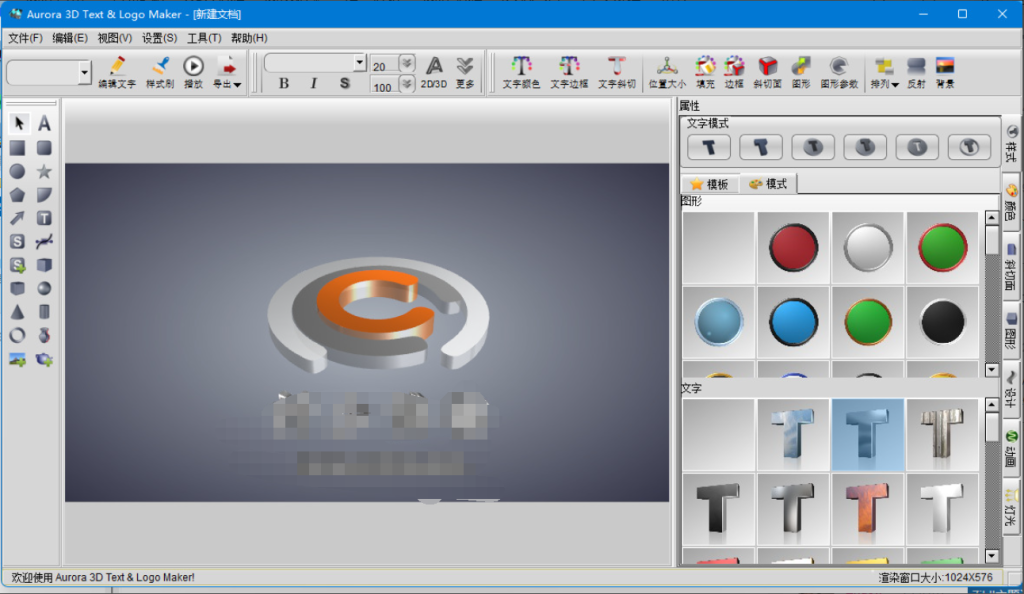Screen dimensions: 1024x594
Task: Pick the black sphere shape style
Action: click(x=942, y=322)
